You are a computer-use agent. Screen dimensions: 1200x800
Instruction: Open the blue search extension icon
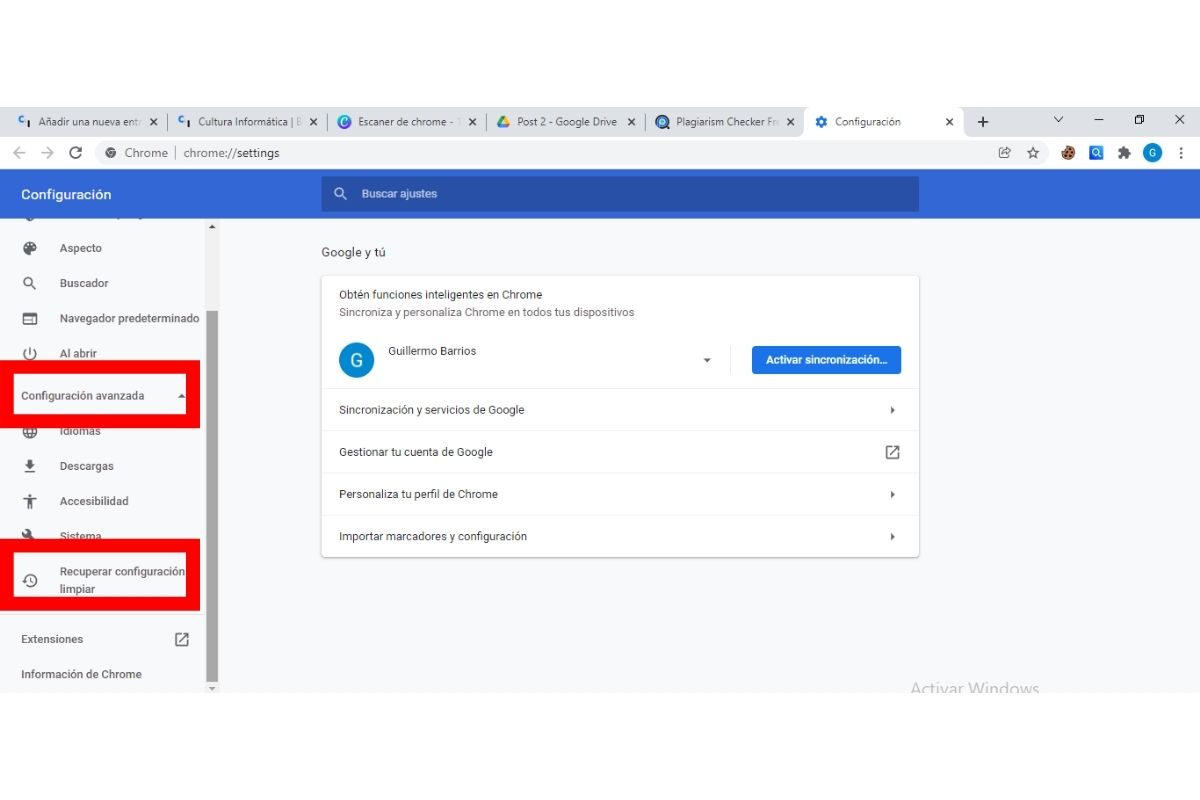tap(1096, 153)
